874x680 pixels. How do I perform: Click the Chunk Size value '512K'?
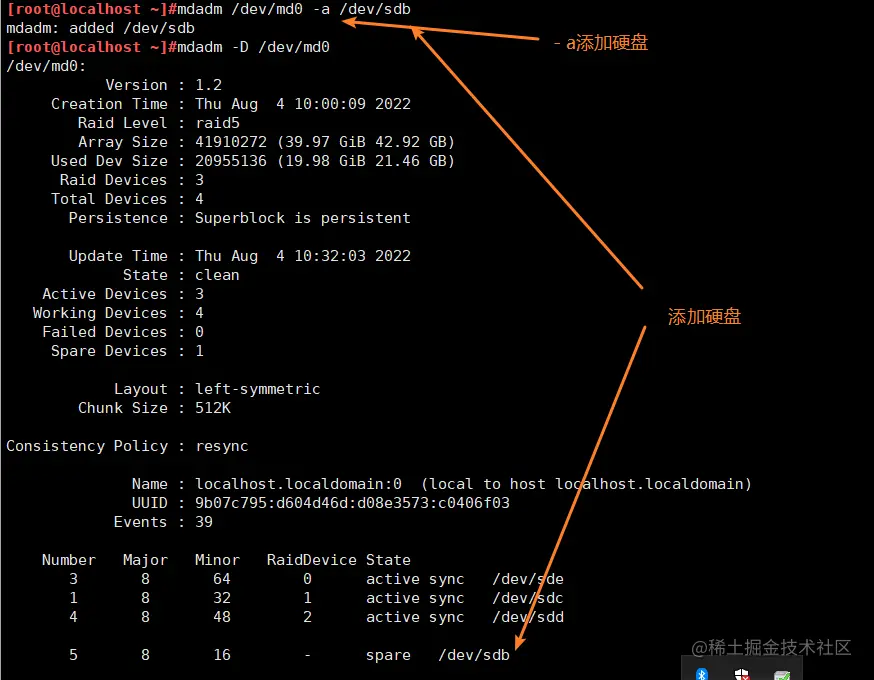pos(213,408)
